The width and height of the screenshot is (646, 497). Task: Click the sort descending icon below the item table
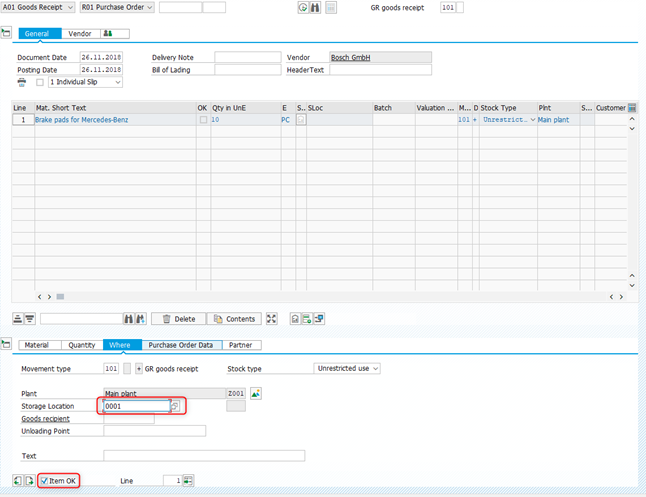(x=30, y=319)
